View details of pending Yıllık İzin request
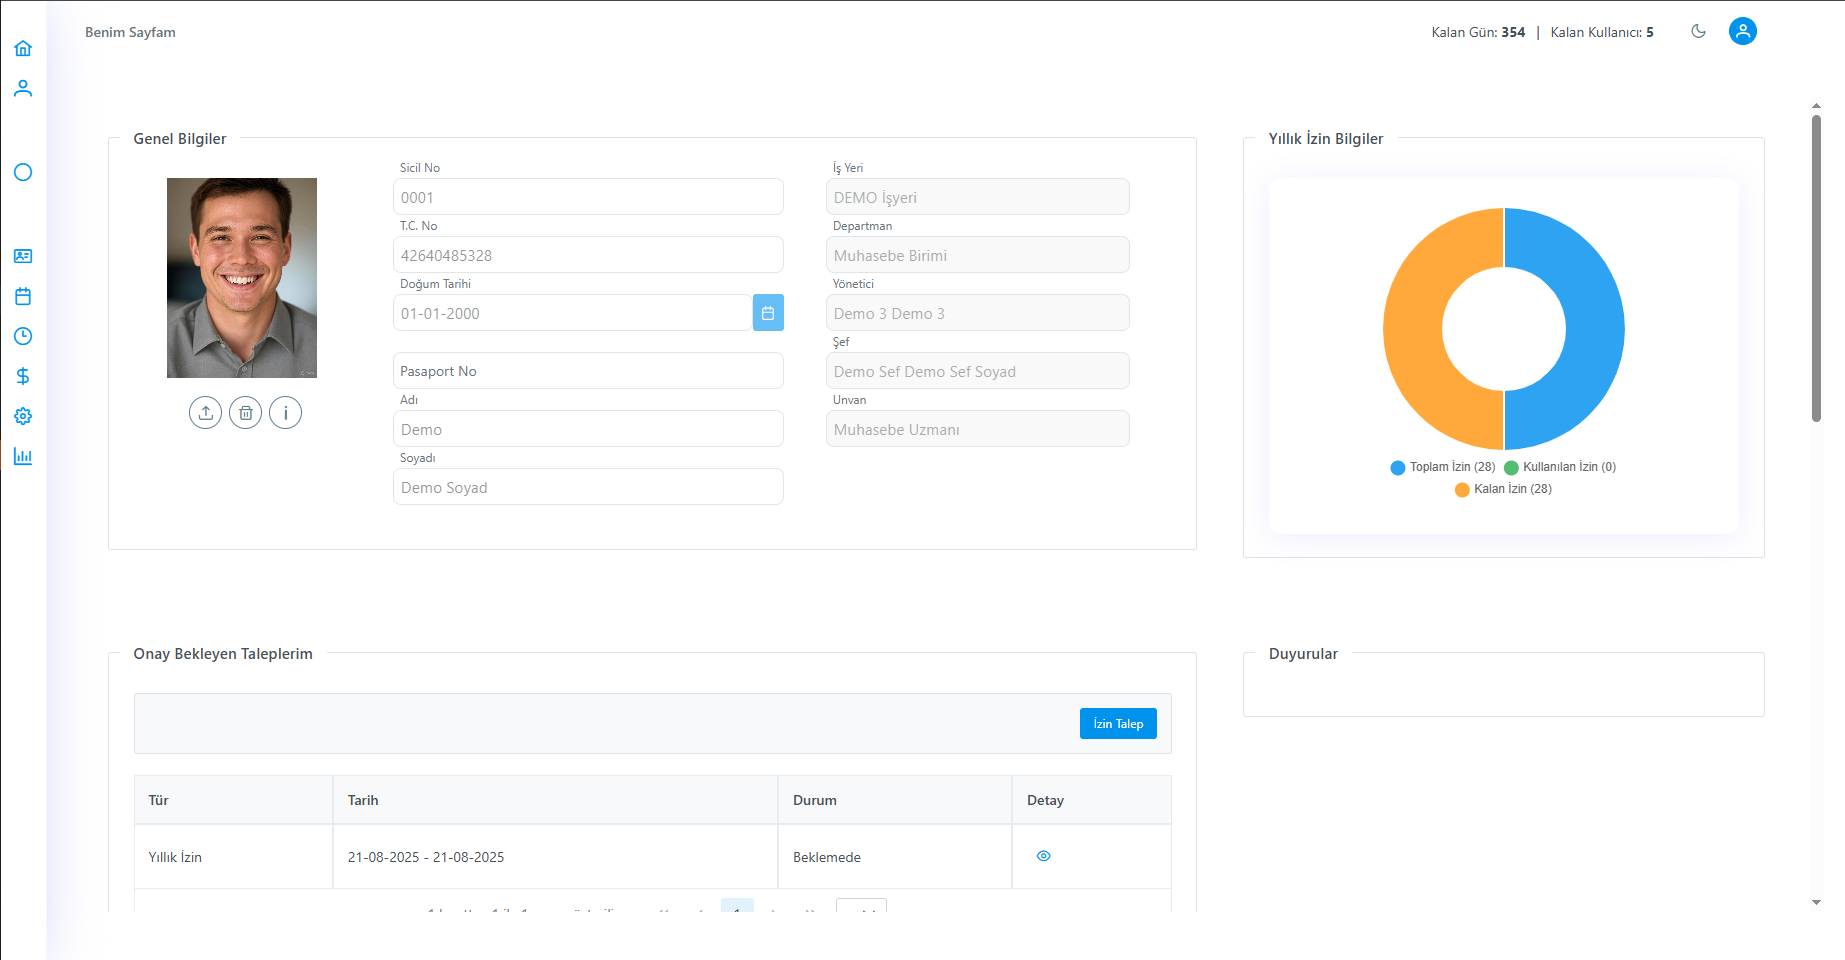Image resolution: width=1845 pixels, height=960 pixels. [x=1043, y=856]
